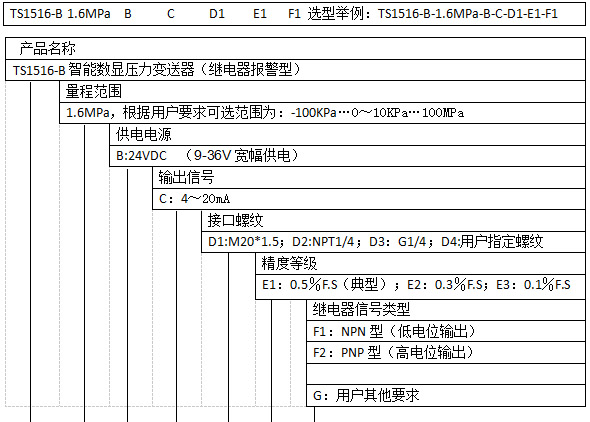Click the 产品名称 header cell
The image size is (590, 422).
pos(295,49)
